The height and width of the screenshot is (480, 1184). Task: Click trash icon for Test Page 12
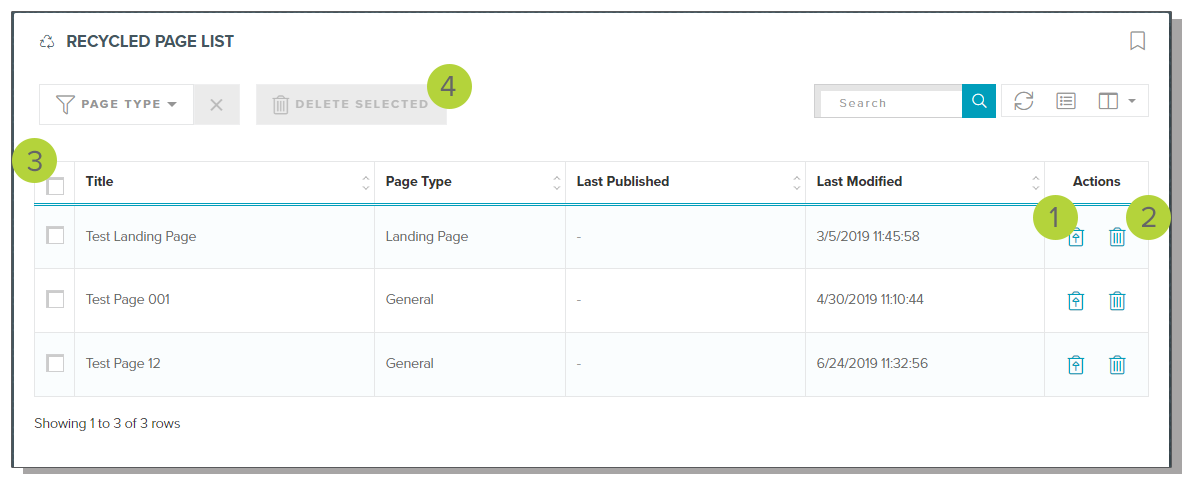1117,364
